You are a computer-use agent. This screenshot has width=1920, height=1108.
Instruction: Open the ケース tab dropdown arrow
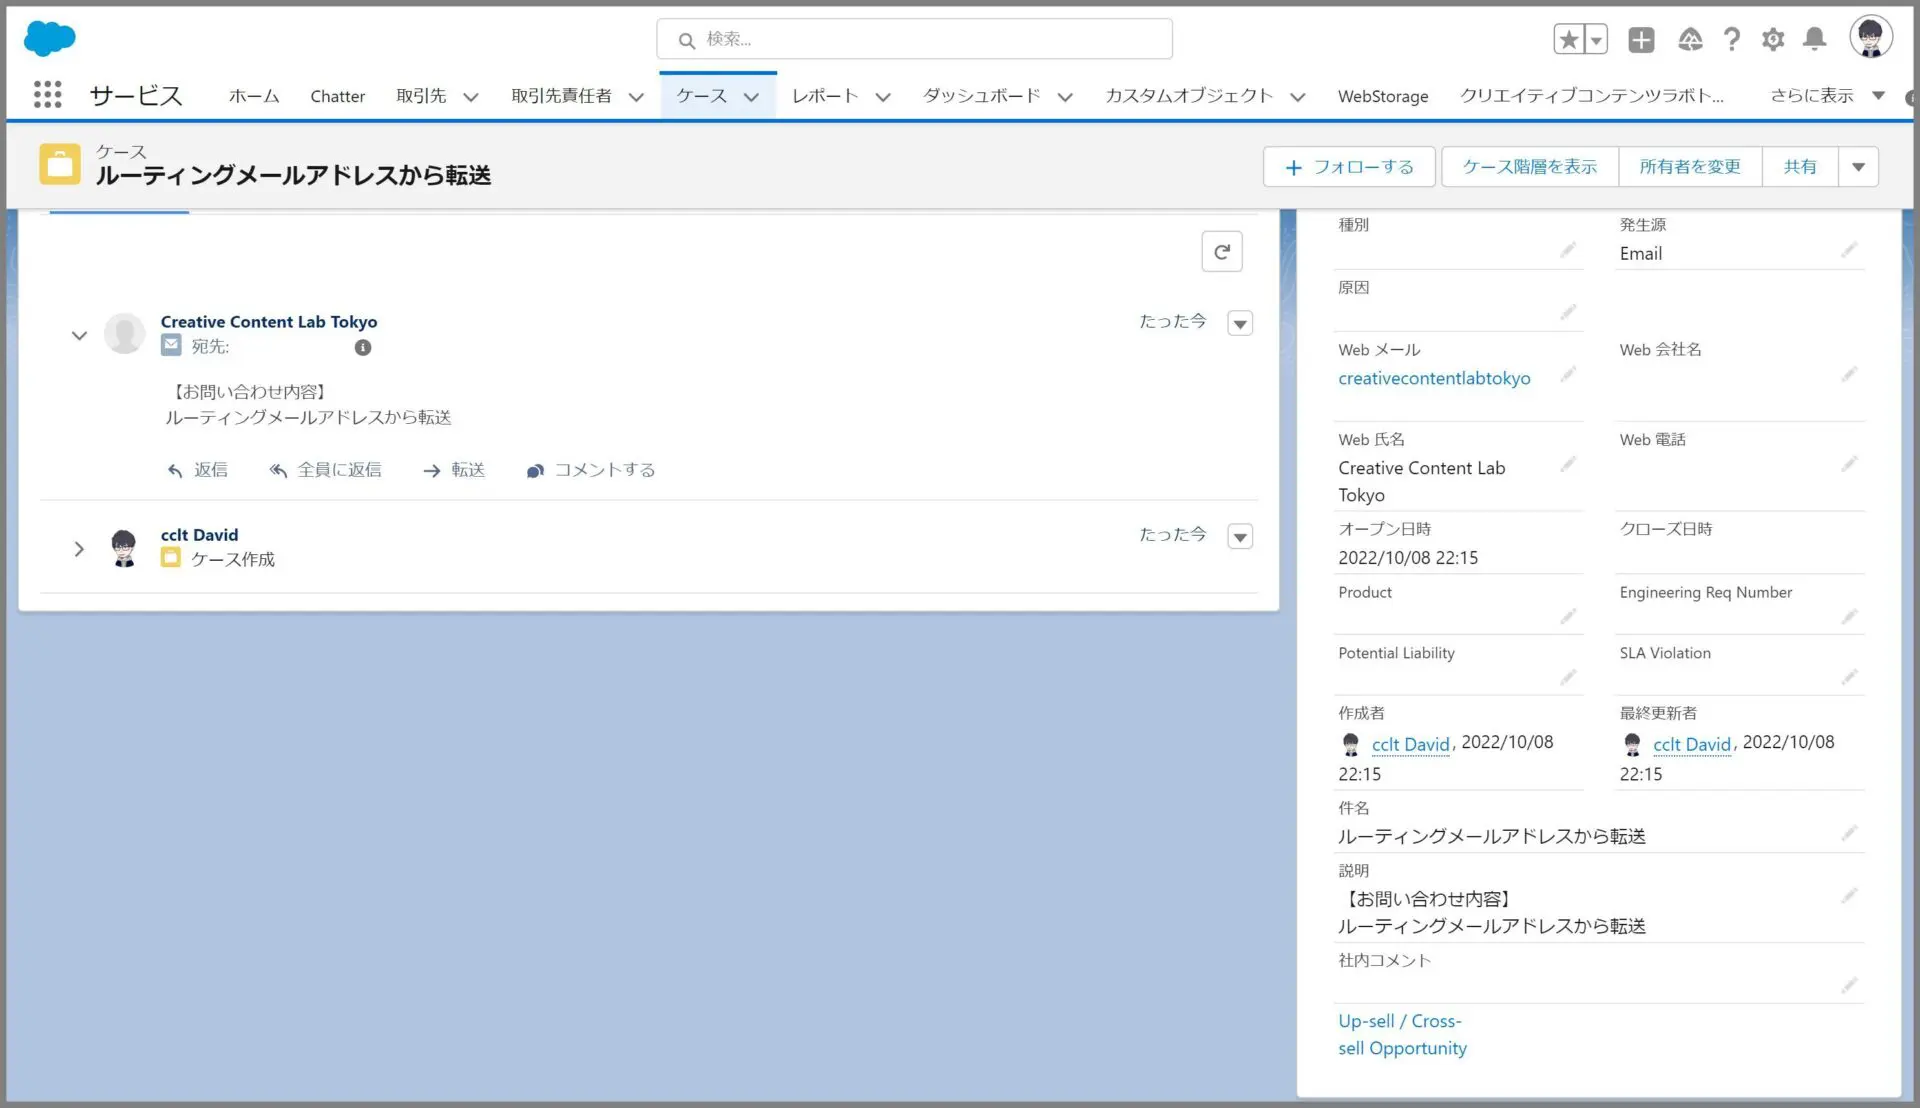pos(751,97)
